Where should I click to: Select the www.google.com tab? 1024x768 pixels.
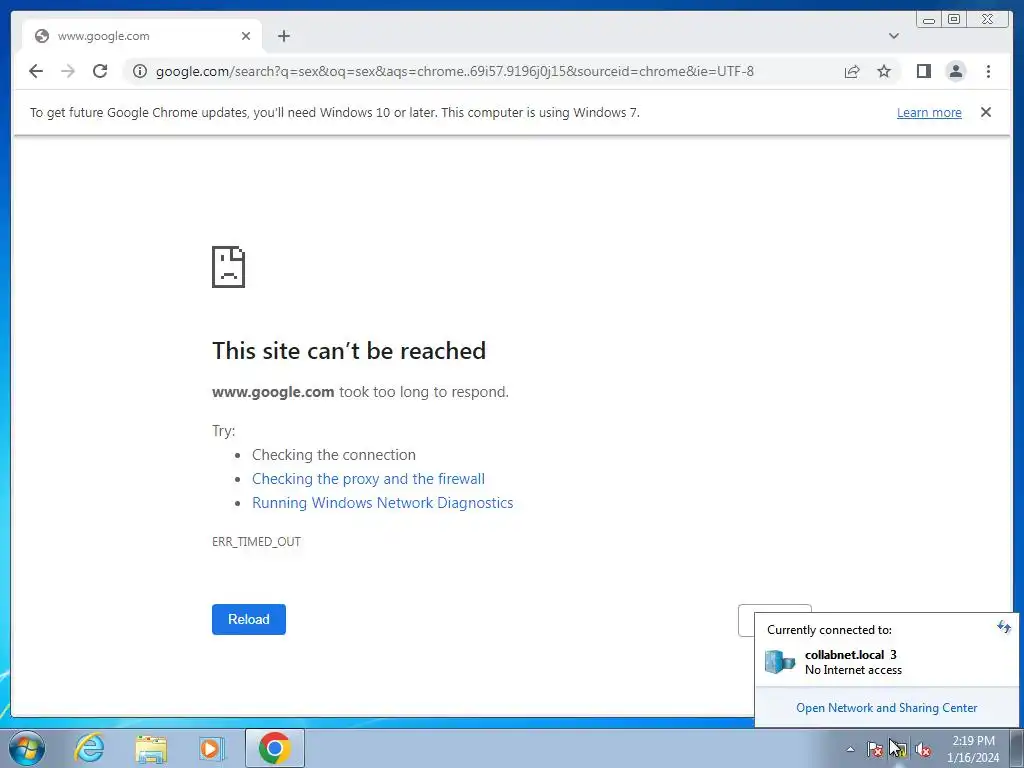[x=142, y=36]
